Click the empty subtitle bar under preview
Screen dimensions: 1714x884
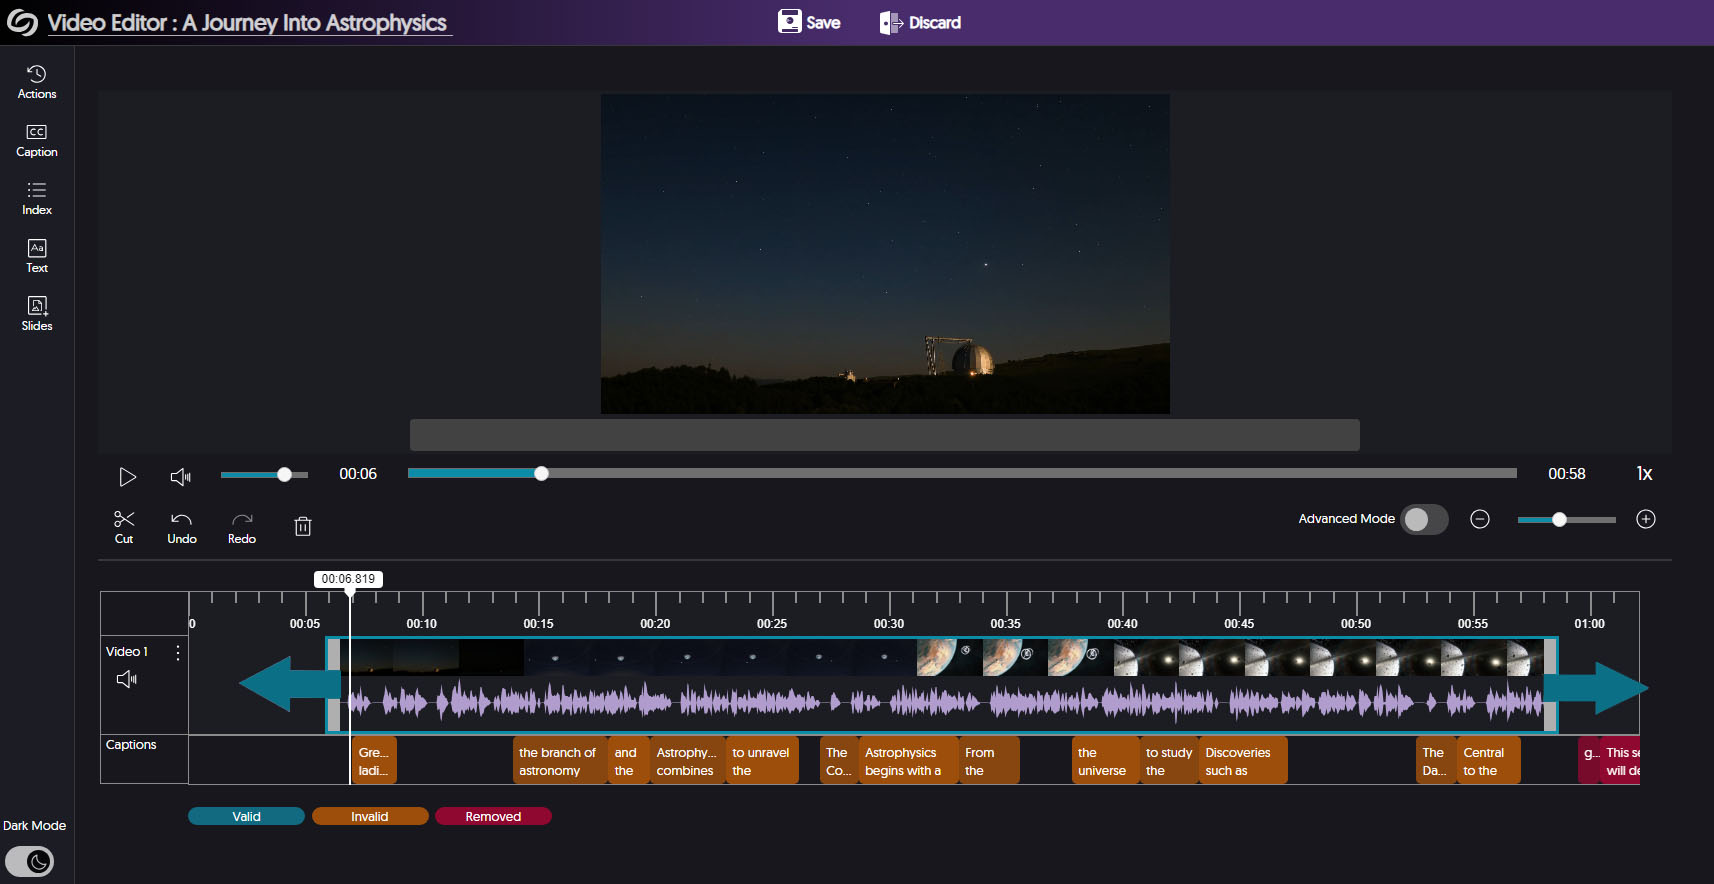click(x=885, y=435)
